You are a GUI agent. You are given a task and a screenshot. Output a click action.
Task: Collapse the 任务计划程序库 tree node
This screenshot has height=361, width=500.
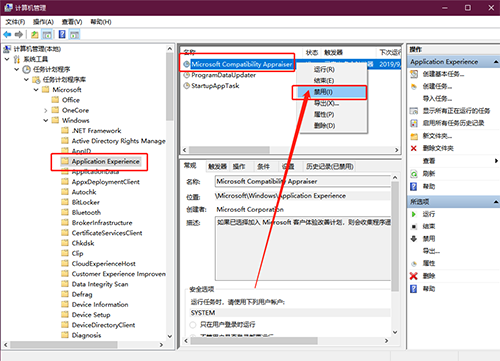pos(26,80)
